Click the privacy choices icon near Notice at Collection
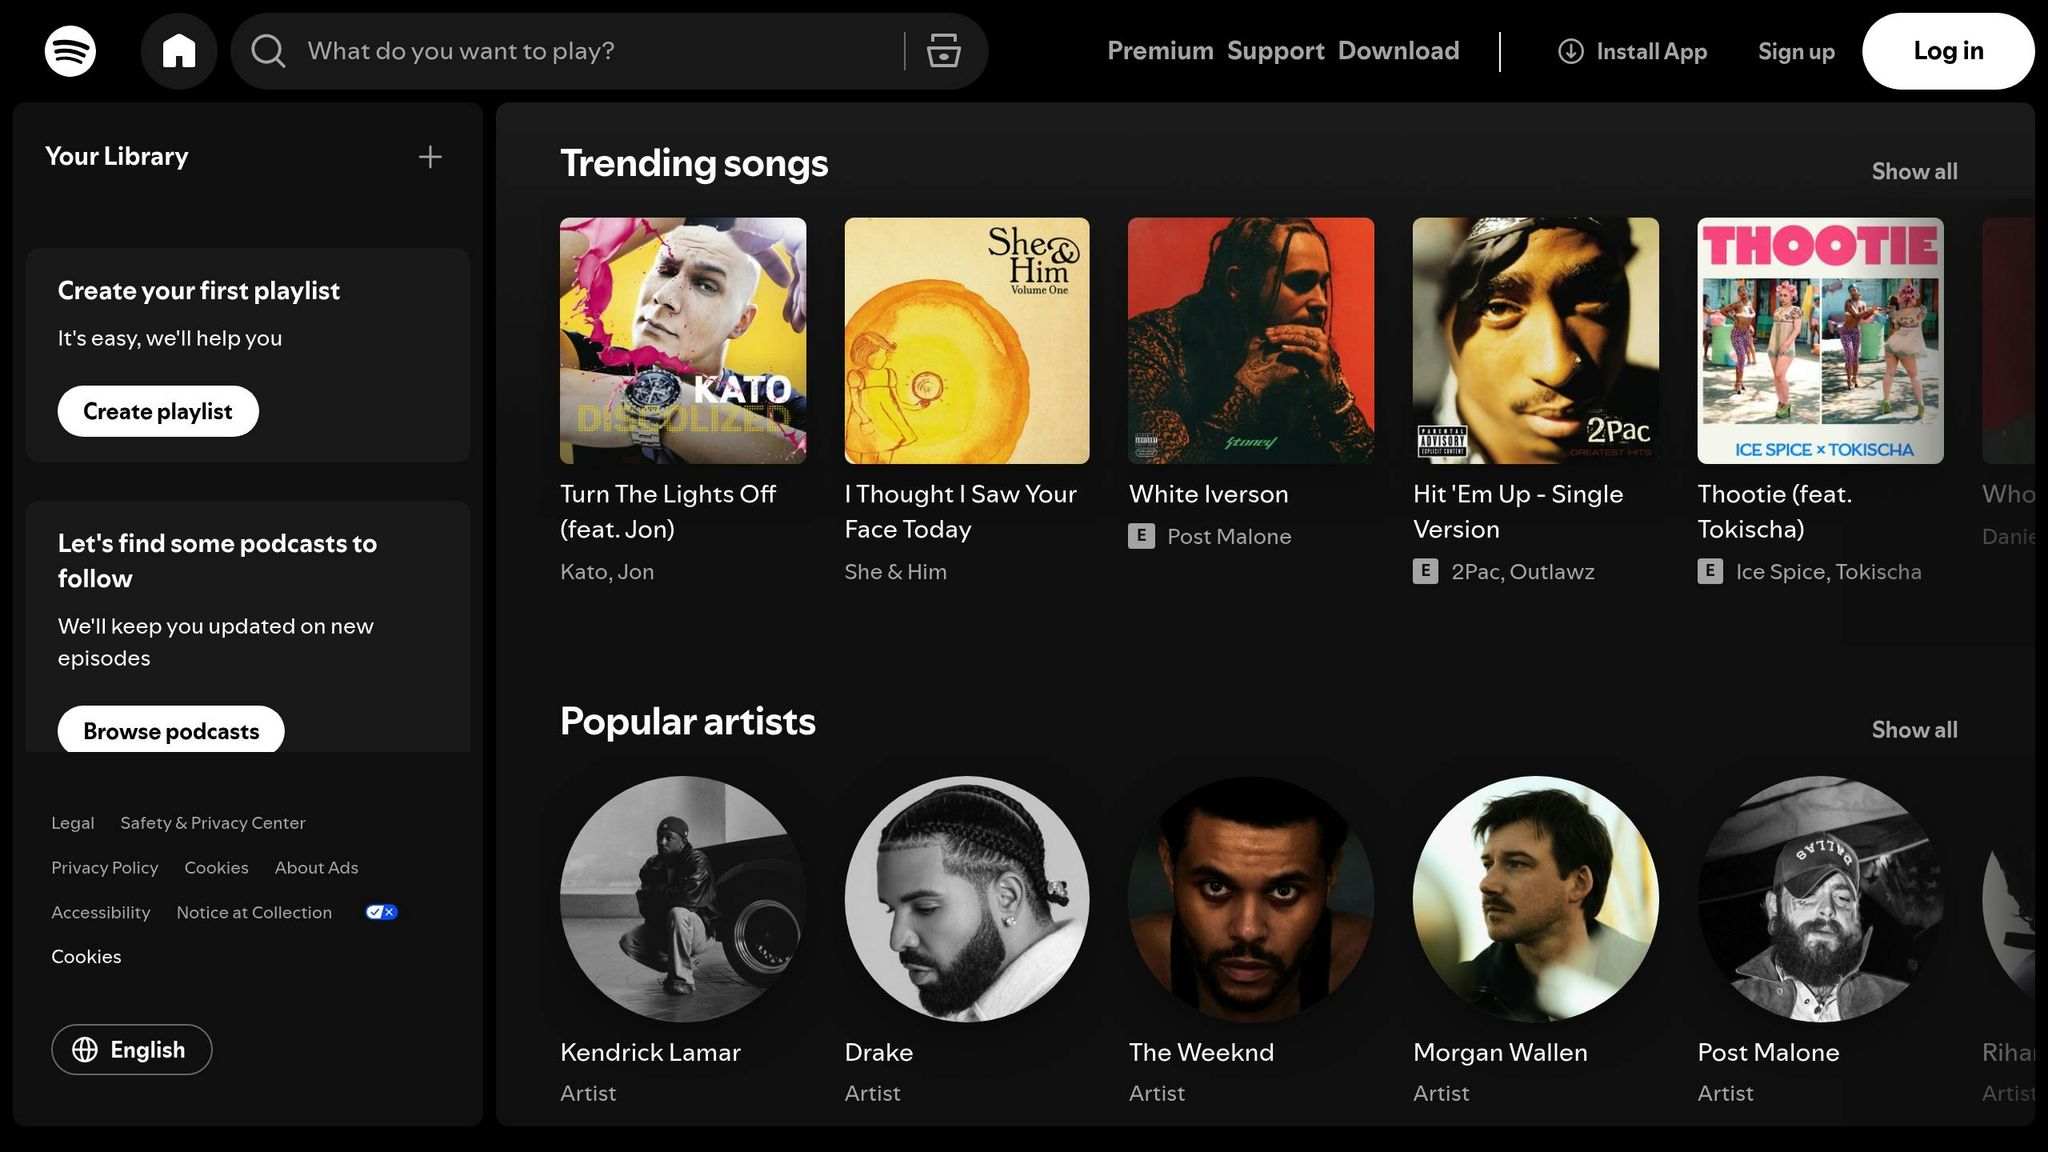Viewport: 2048px width, 1152px height. click(x=380, y=911)
